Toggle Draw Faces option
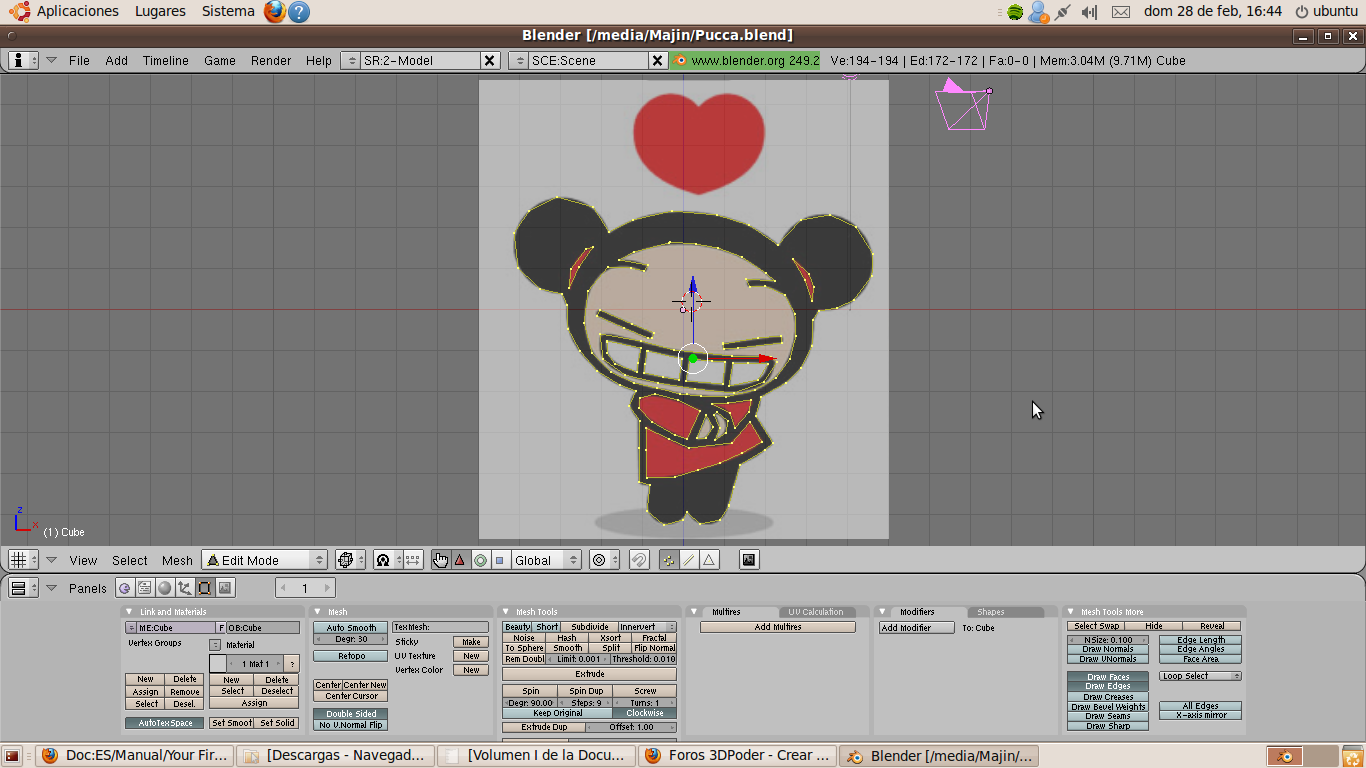Screen dimensions: 1366x768 (1108, 677)
